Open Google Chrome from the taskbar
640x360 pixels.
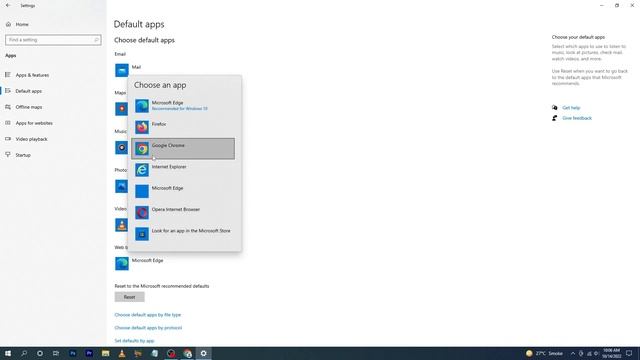(187, 353)
